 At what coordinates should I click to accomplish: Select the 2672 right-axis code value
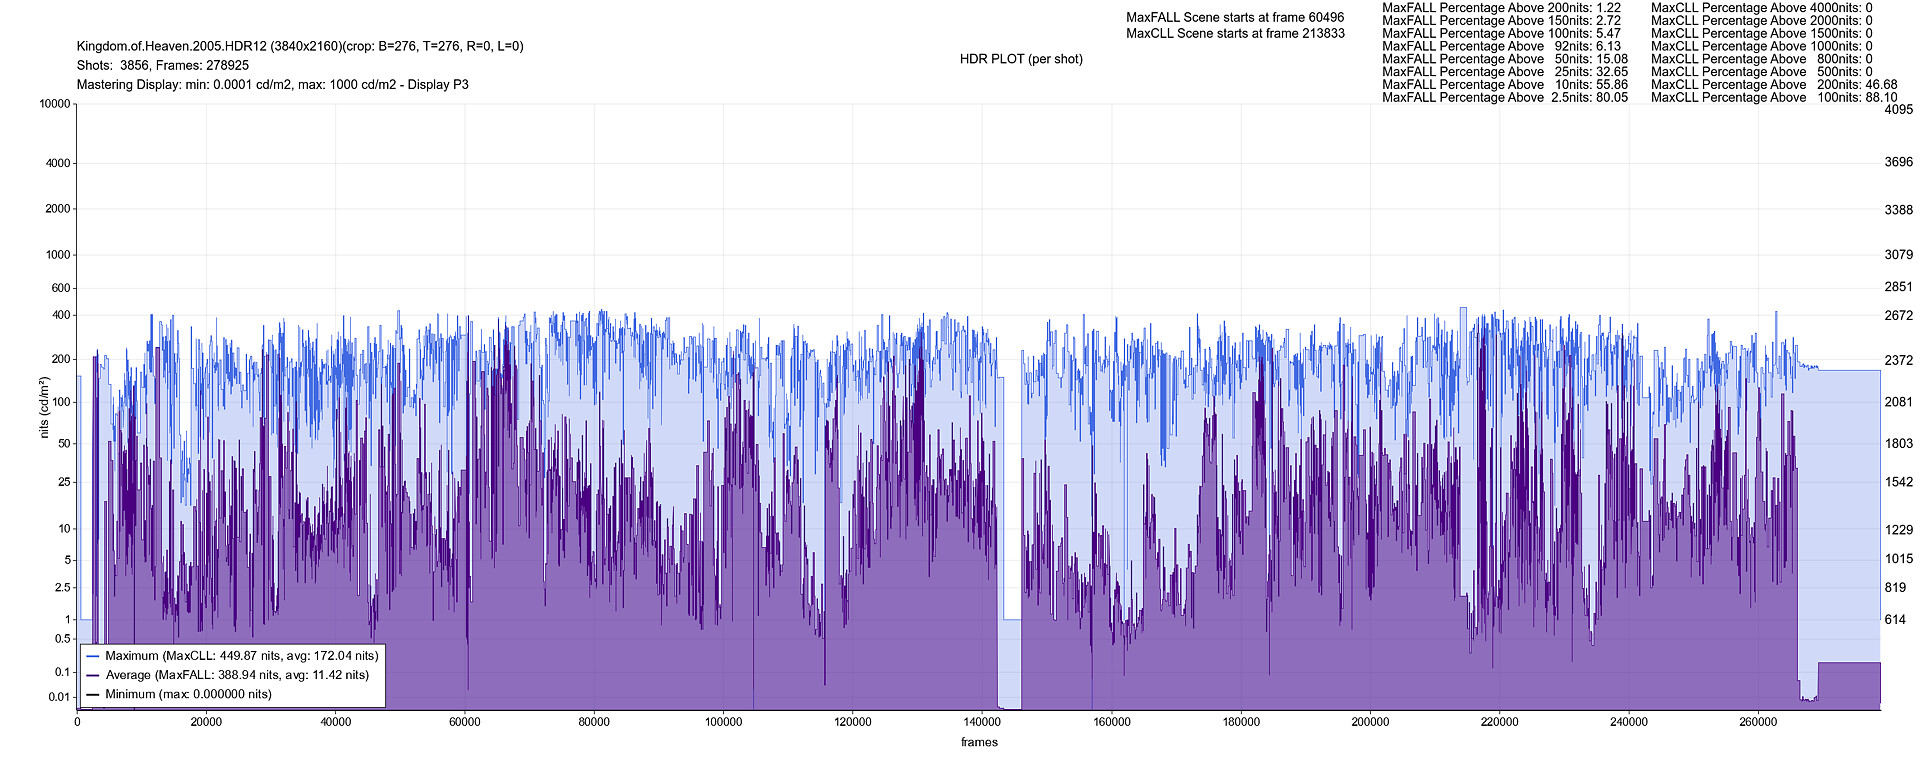coord(1898,316)
